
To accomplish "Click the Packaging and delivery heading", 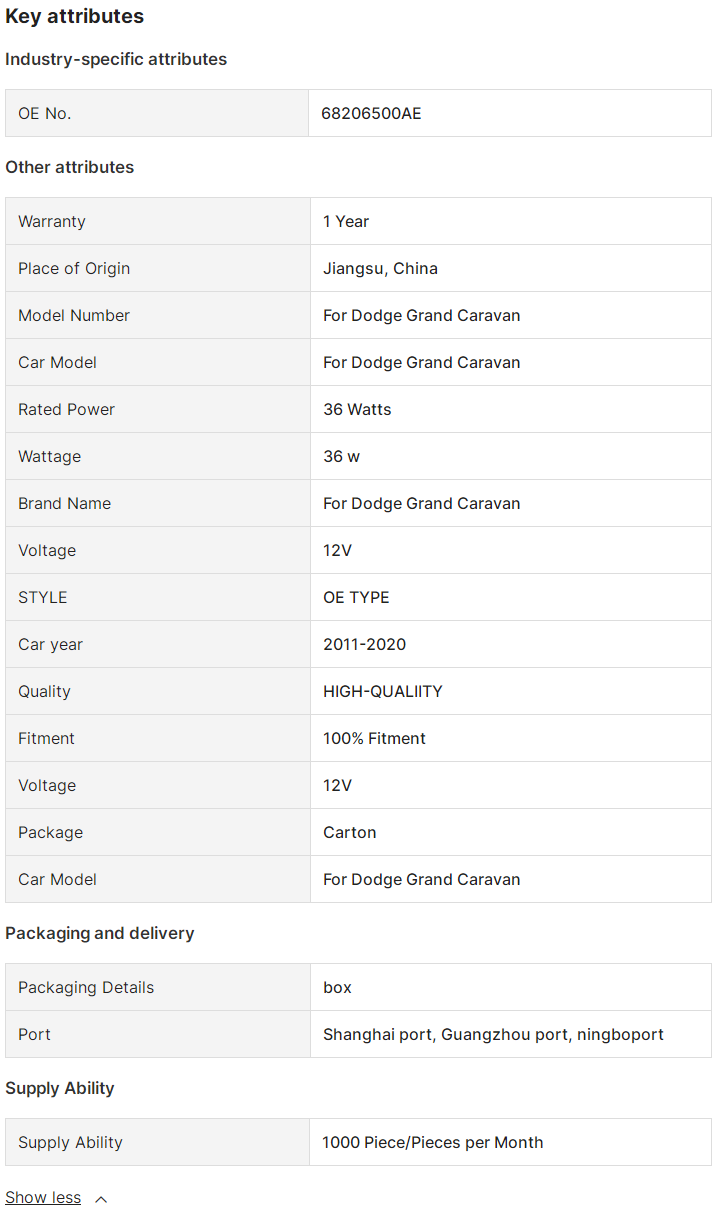I will (100, 933).
